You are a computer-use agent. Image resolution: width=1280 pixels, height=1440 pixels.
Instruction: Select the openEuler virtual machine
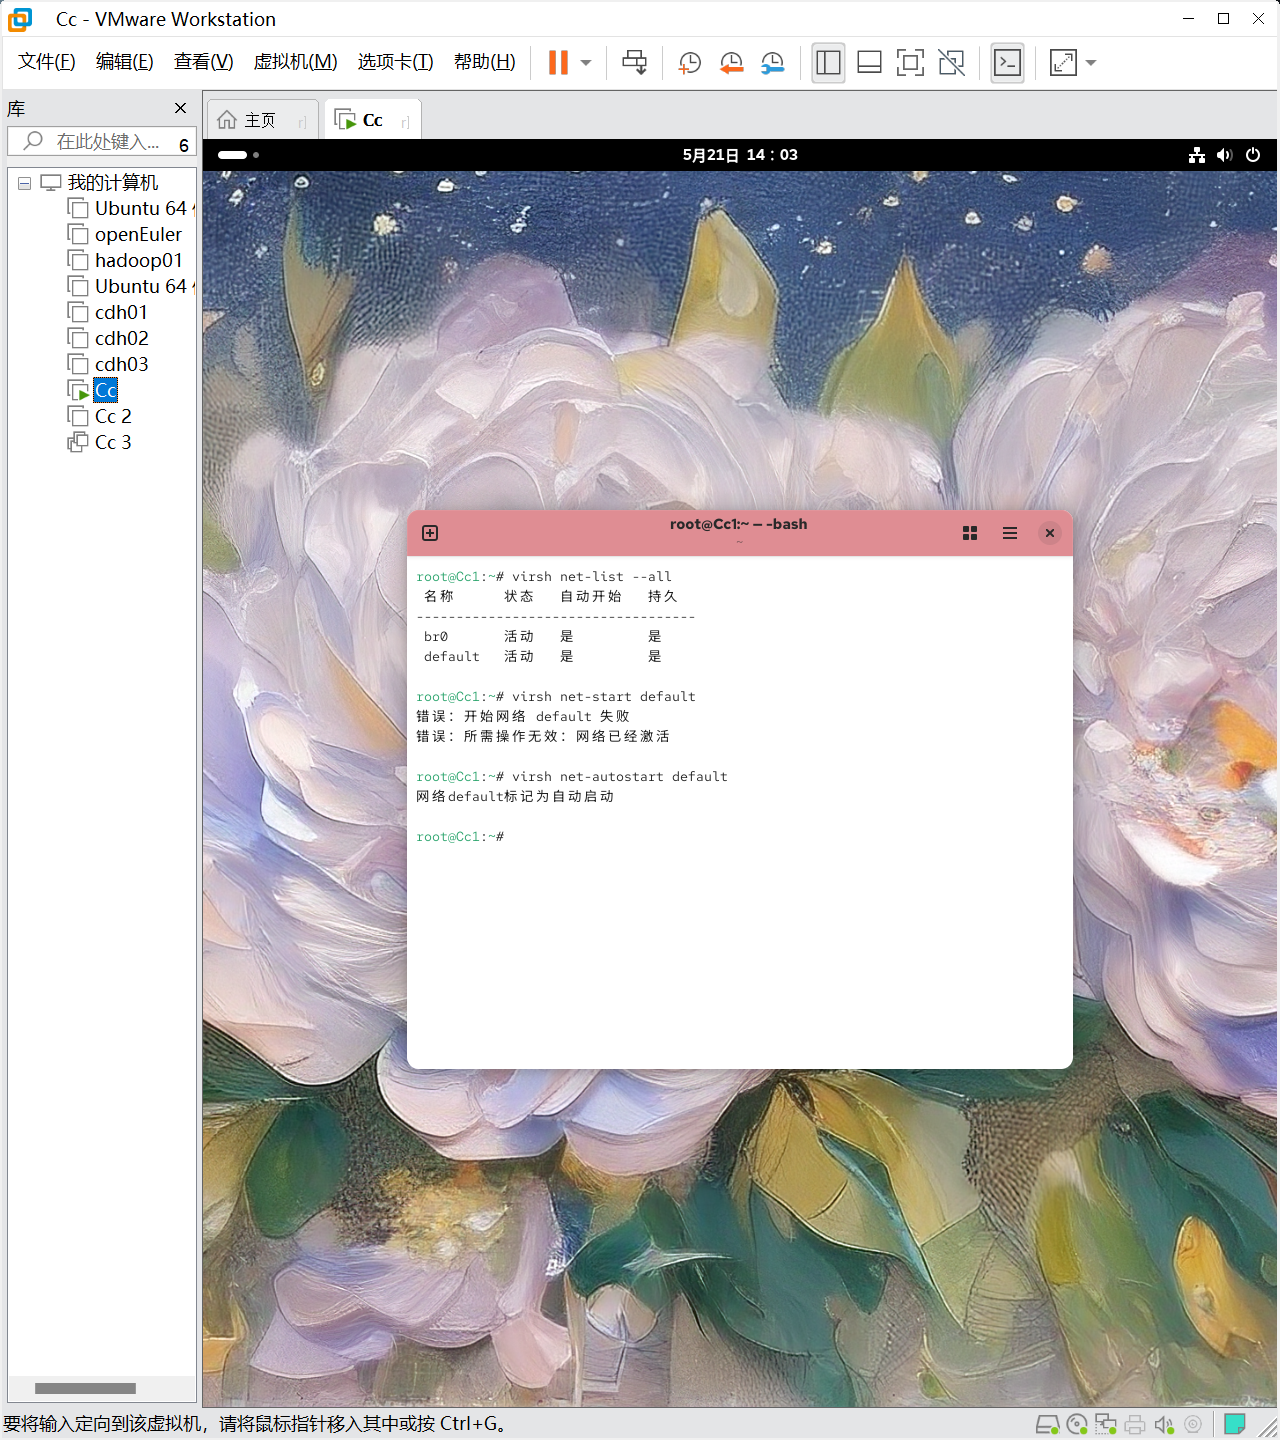(138, 234)
